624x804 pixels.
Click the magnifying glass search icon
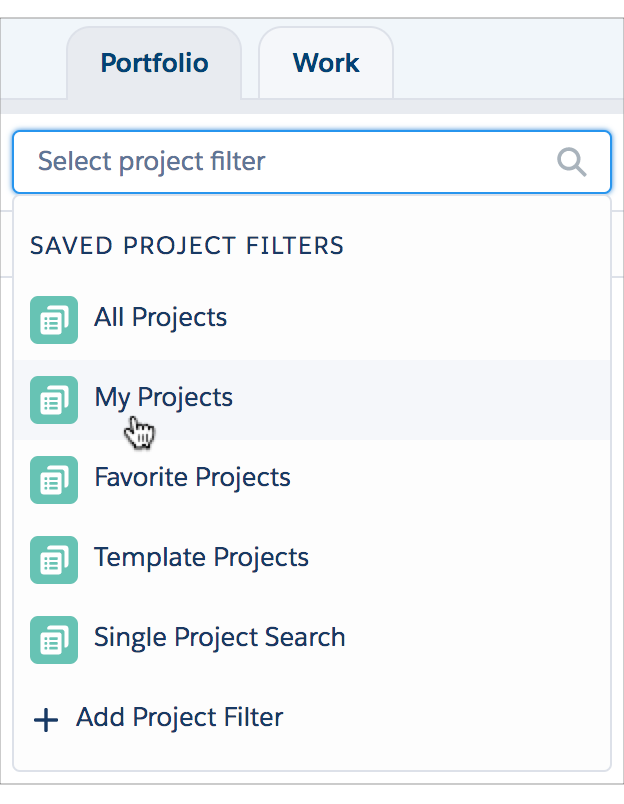click(571, 163)
